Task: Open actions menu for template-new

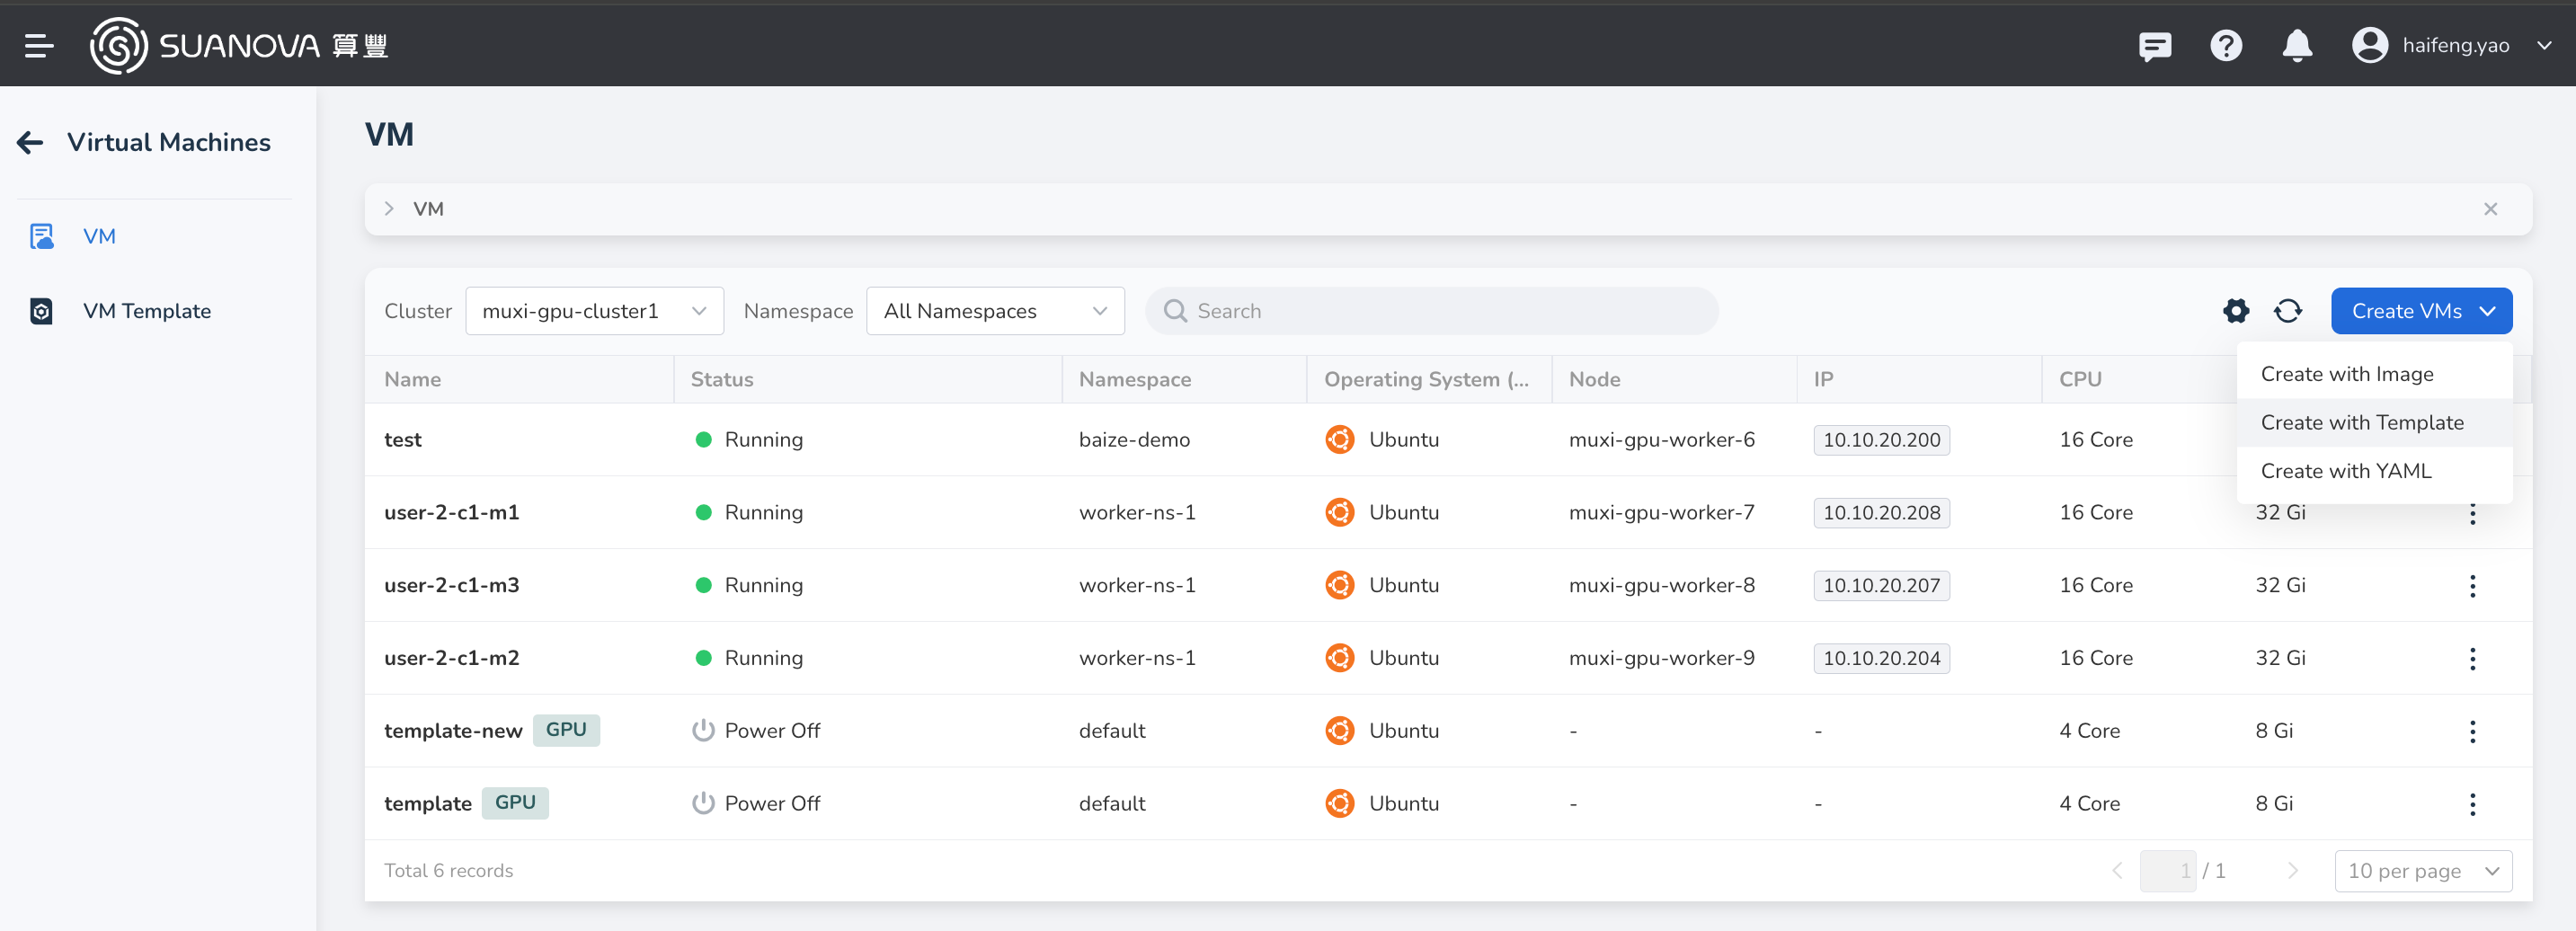Action: [x=2472, y=732]
